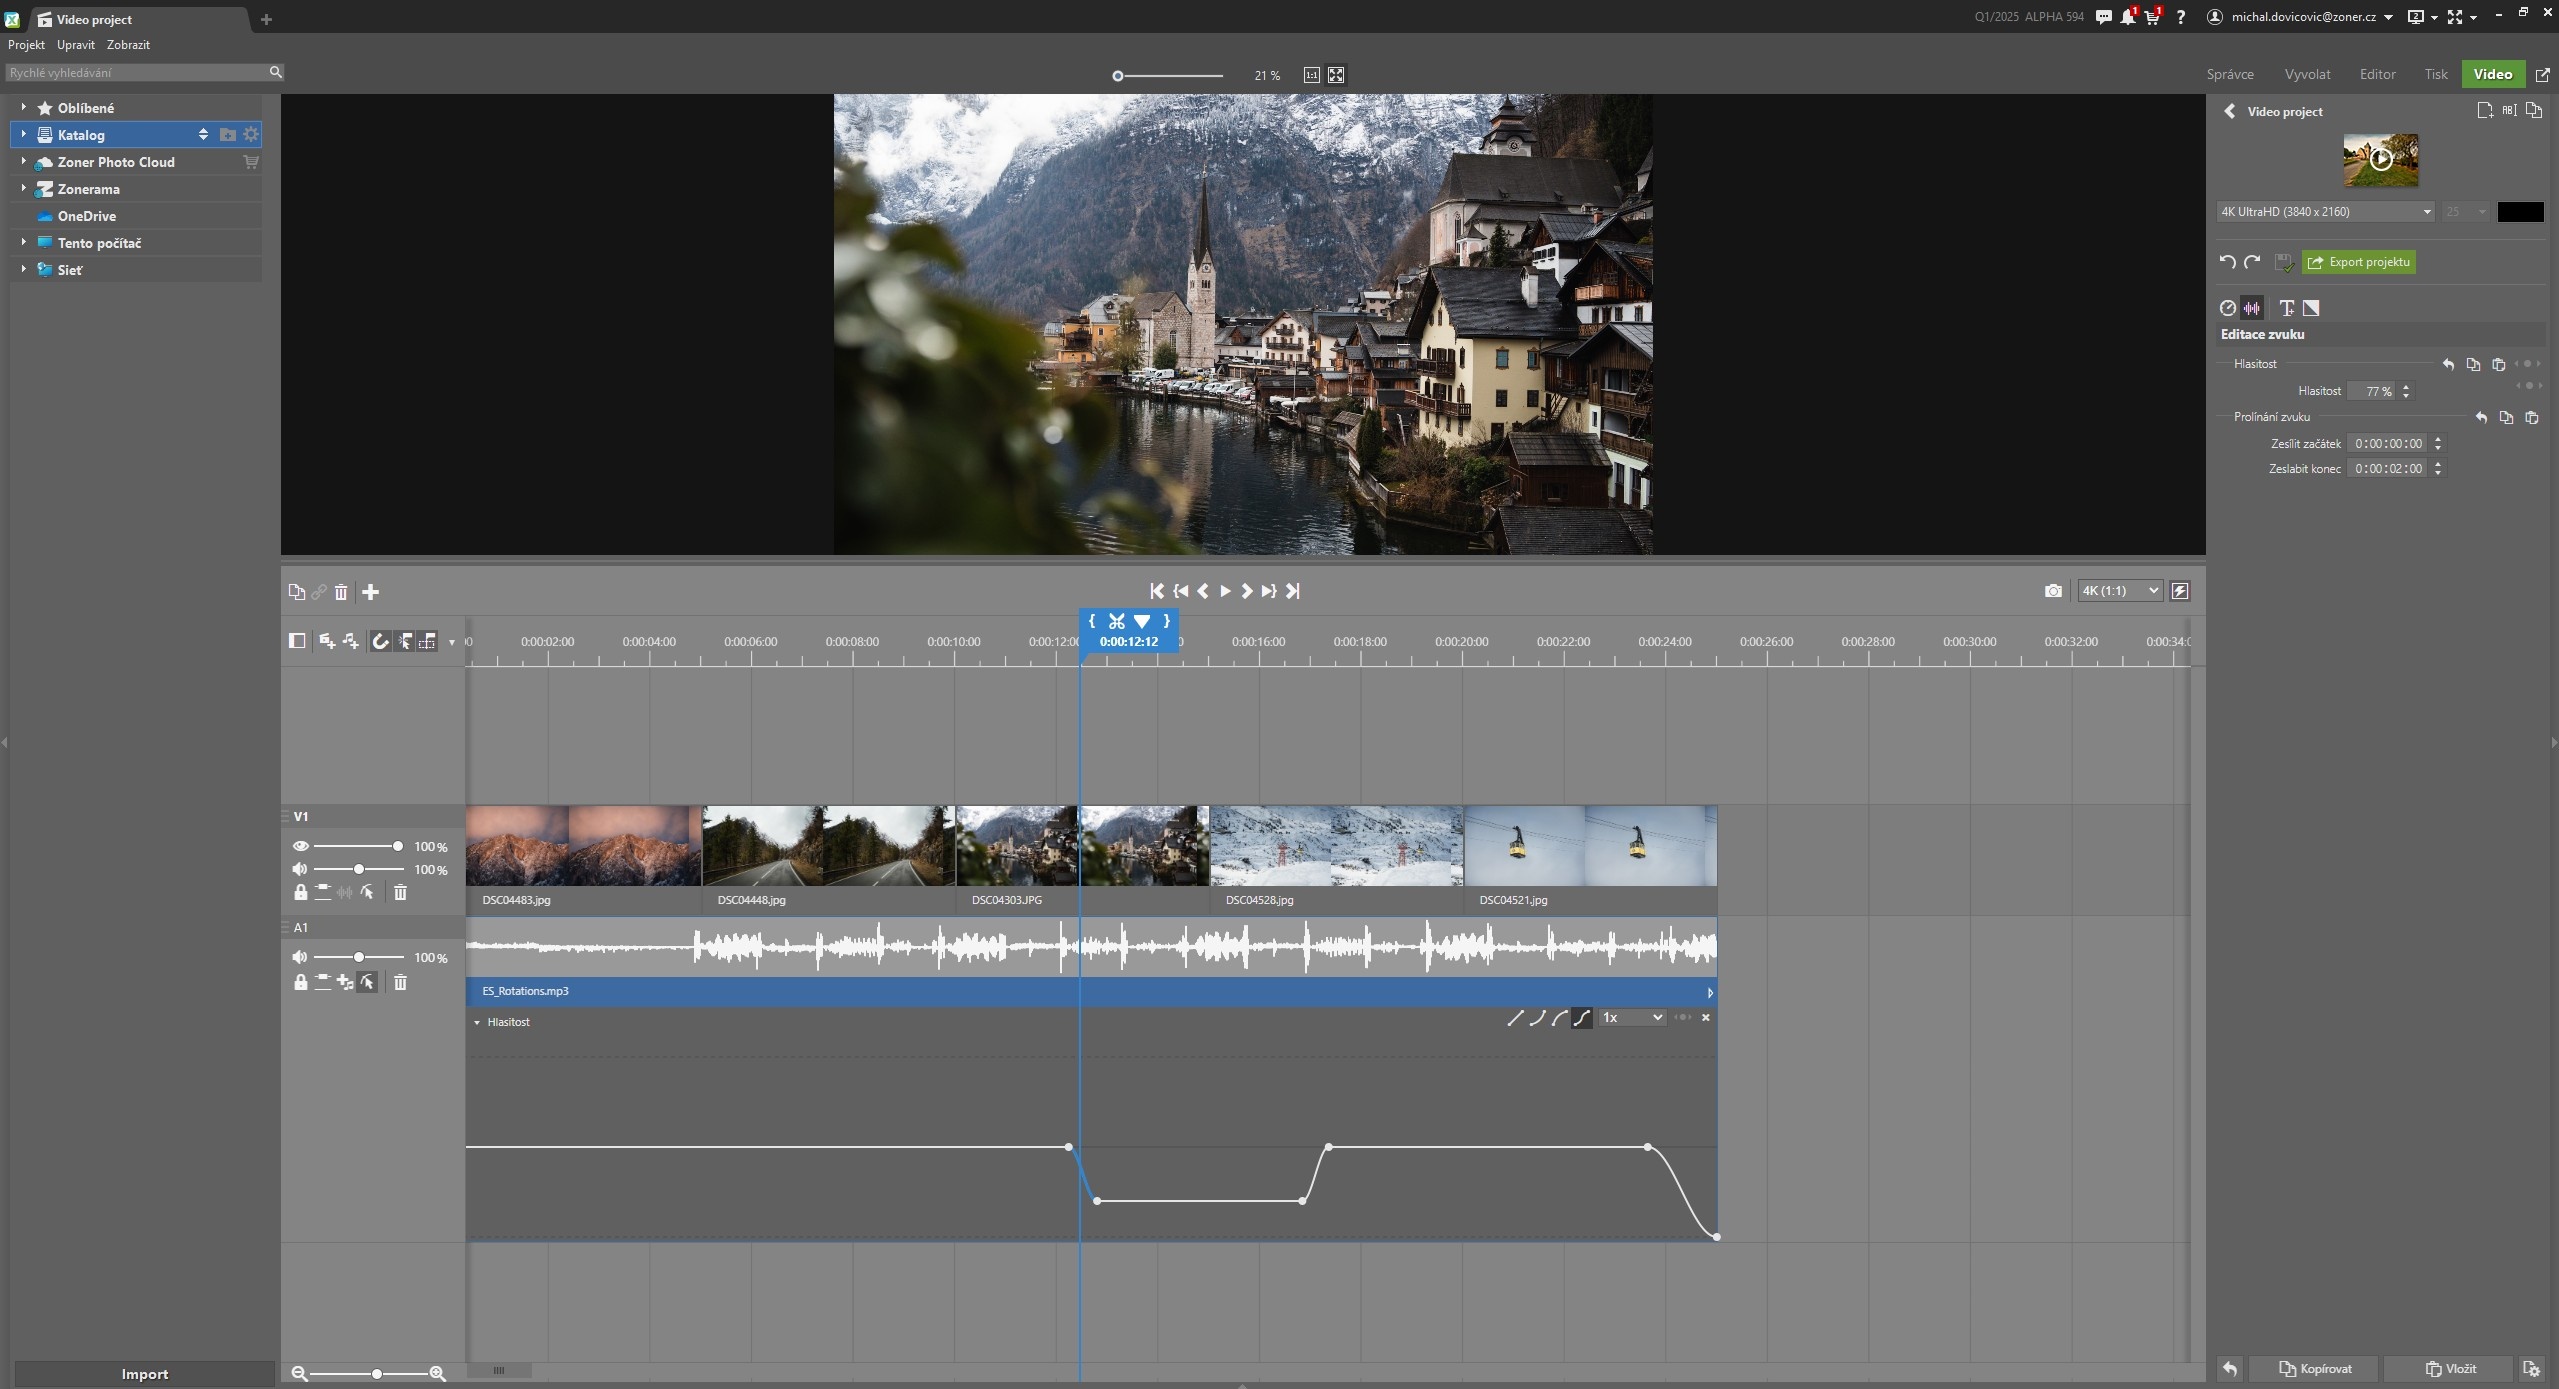The width and height of the screenshot is (2559, 1389).
Task: Lock the V1 video track
Action: pos(300,892)
